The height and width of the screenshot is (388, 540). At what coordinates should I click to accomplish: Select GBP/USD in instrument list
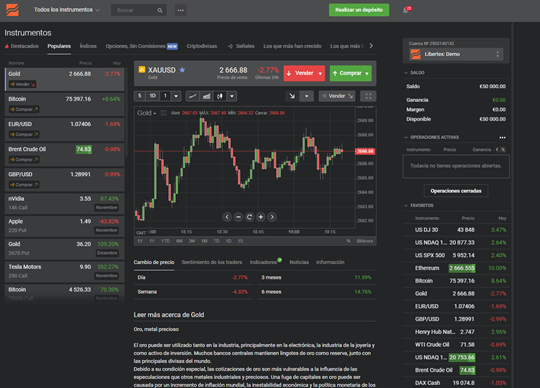(65, 179)
